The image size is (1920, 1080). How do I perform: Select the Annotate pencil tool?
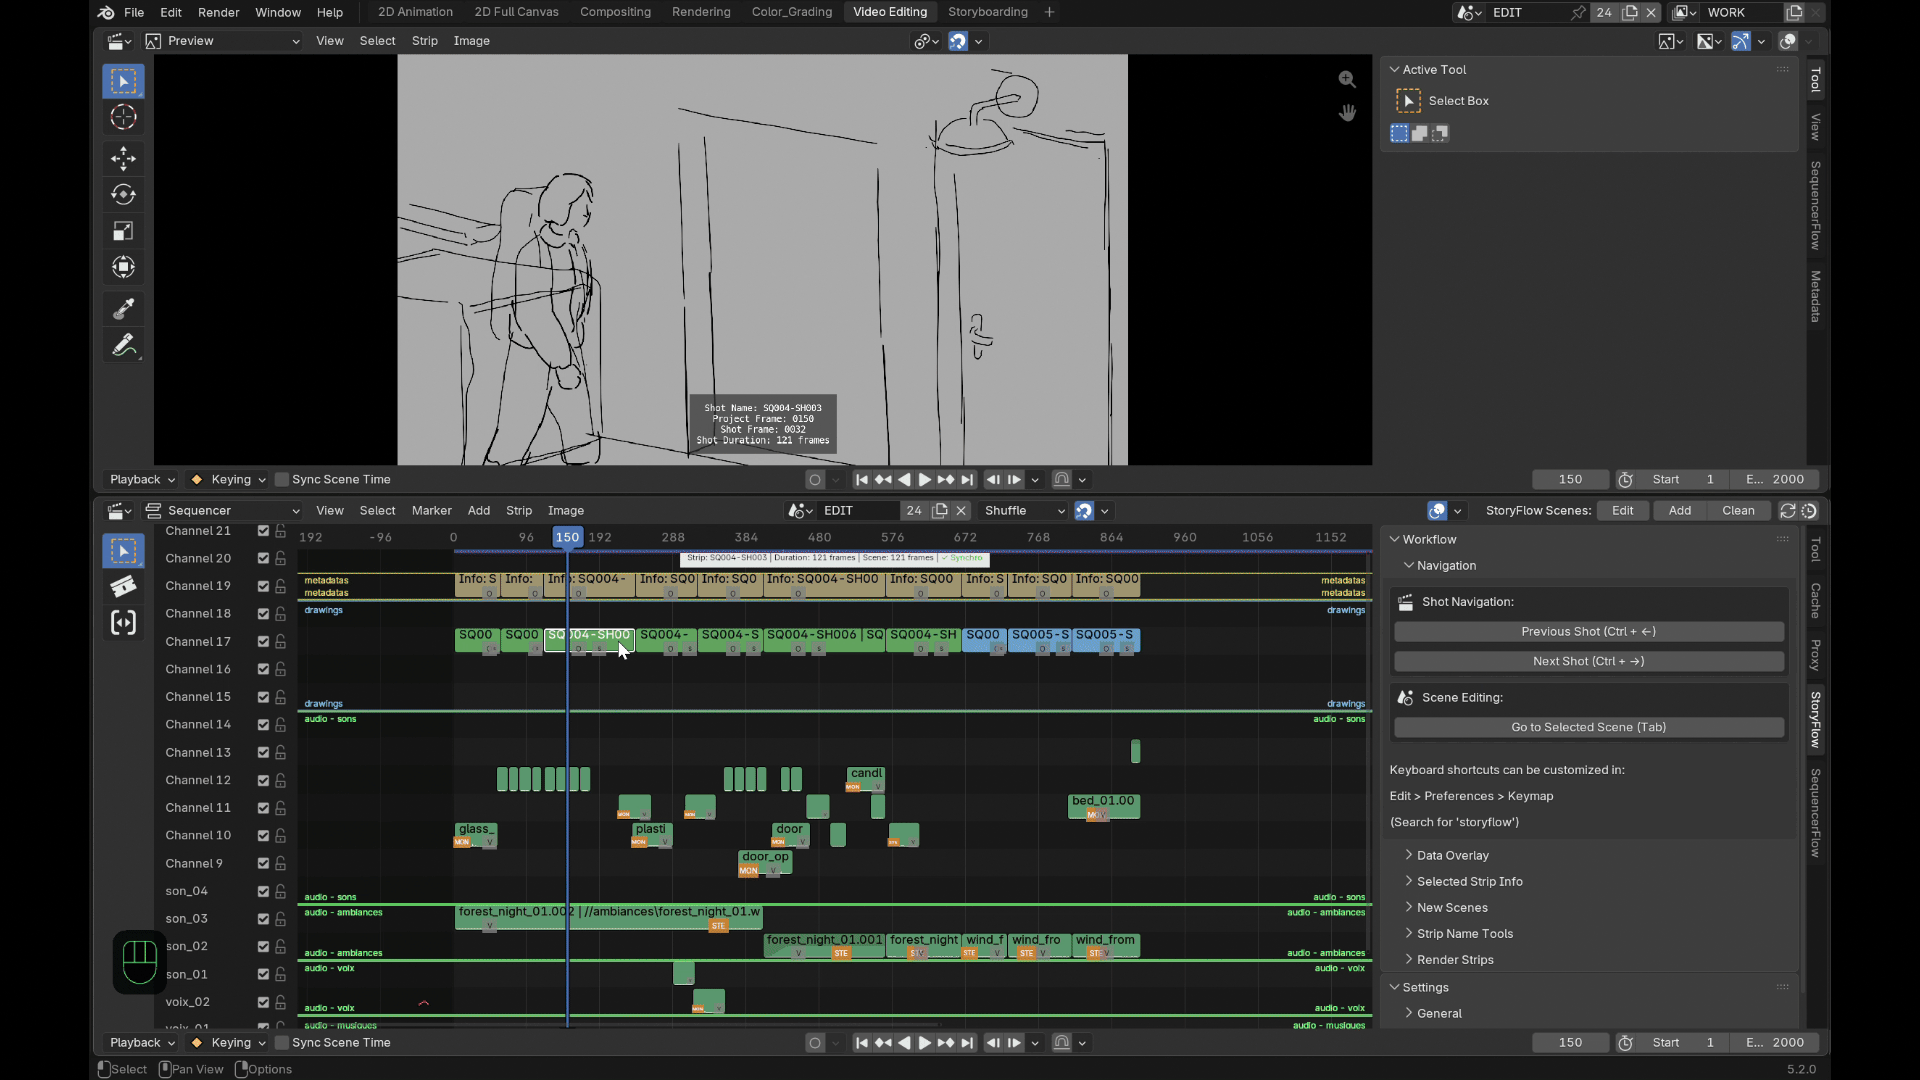point(123,345)
